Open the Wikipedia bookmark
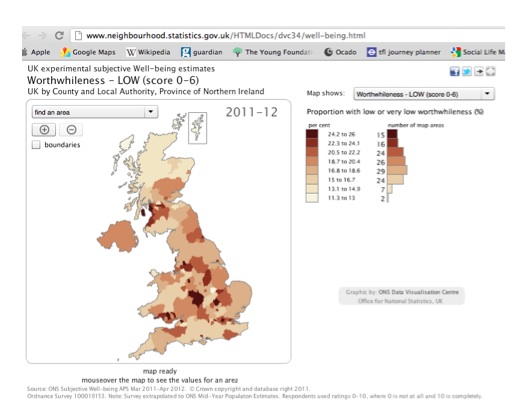Screen dimensions: 518x418 coord(148,52)
